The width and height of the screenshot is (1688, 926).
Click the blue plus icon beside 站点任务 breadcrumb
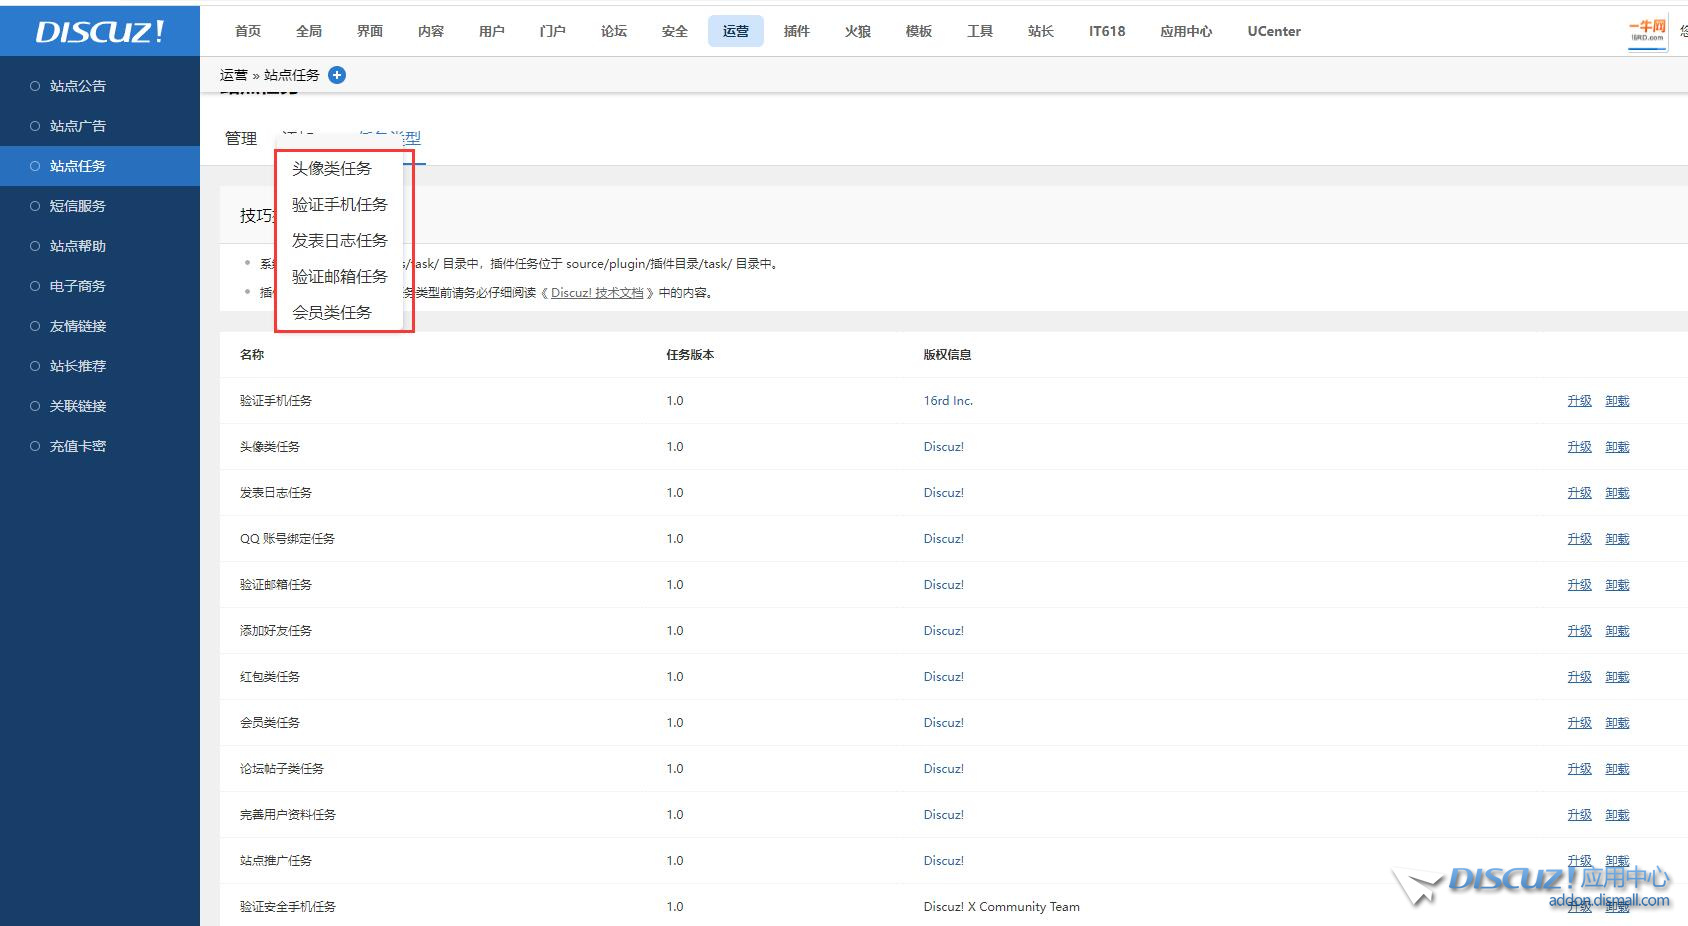pos(337,75)
